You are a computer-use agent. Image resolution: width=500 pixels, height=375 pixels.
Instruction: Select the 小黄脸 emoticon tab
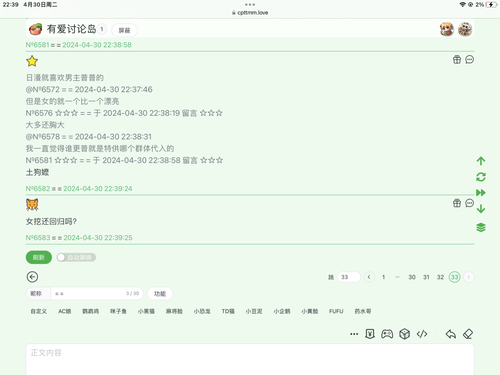click(x=310, y=311)
